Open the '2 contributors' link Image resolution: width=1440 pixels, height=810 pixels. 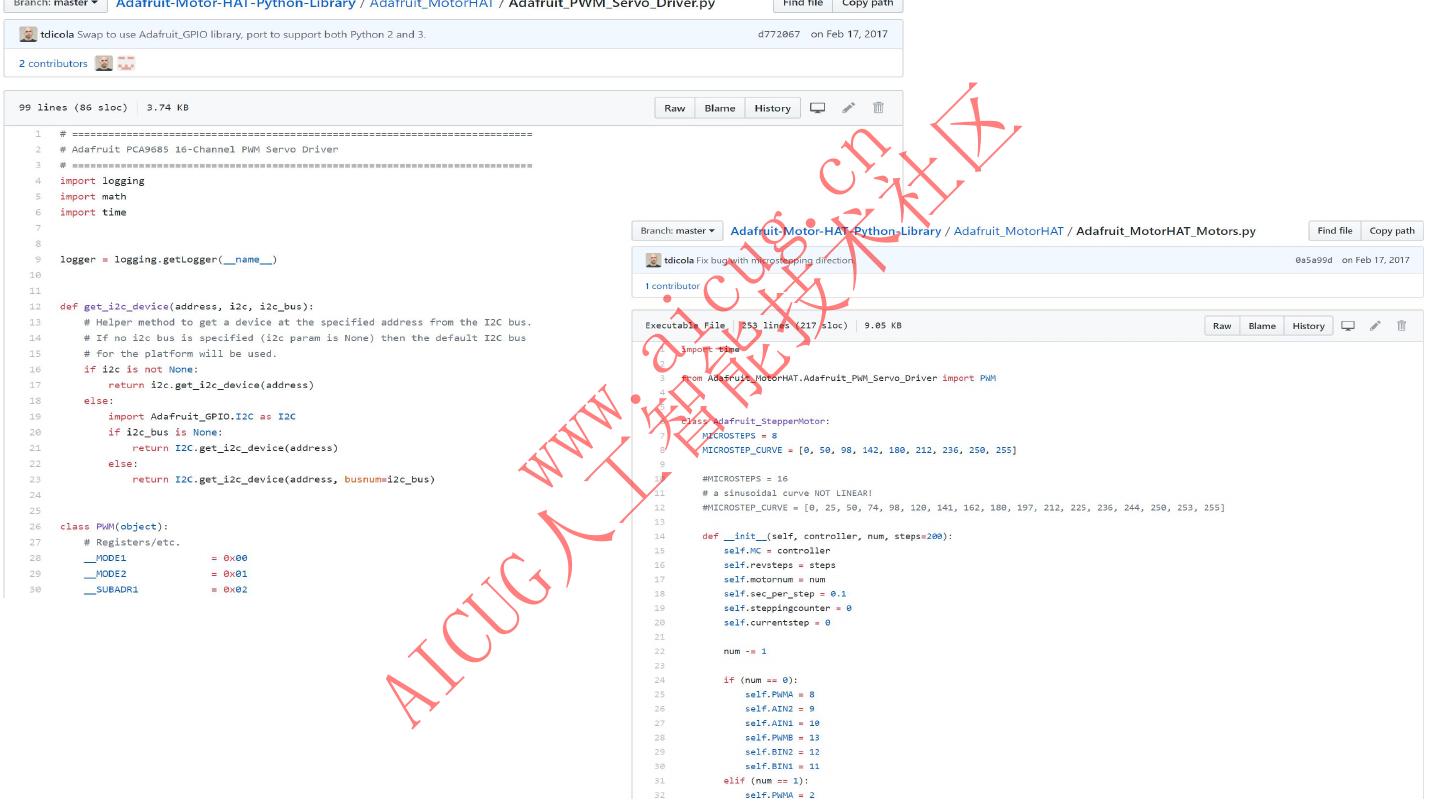[x=53, y=64]
